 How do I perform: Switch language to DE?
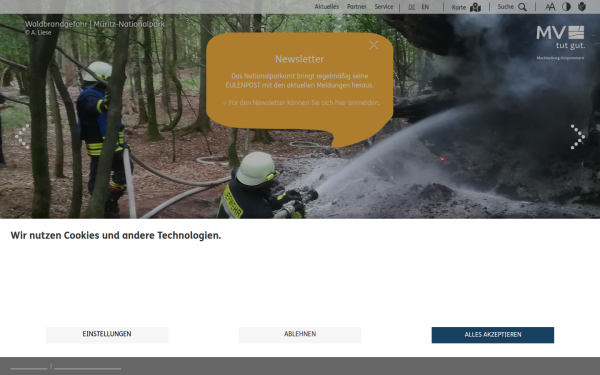[x=411, y=7]
